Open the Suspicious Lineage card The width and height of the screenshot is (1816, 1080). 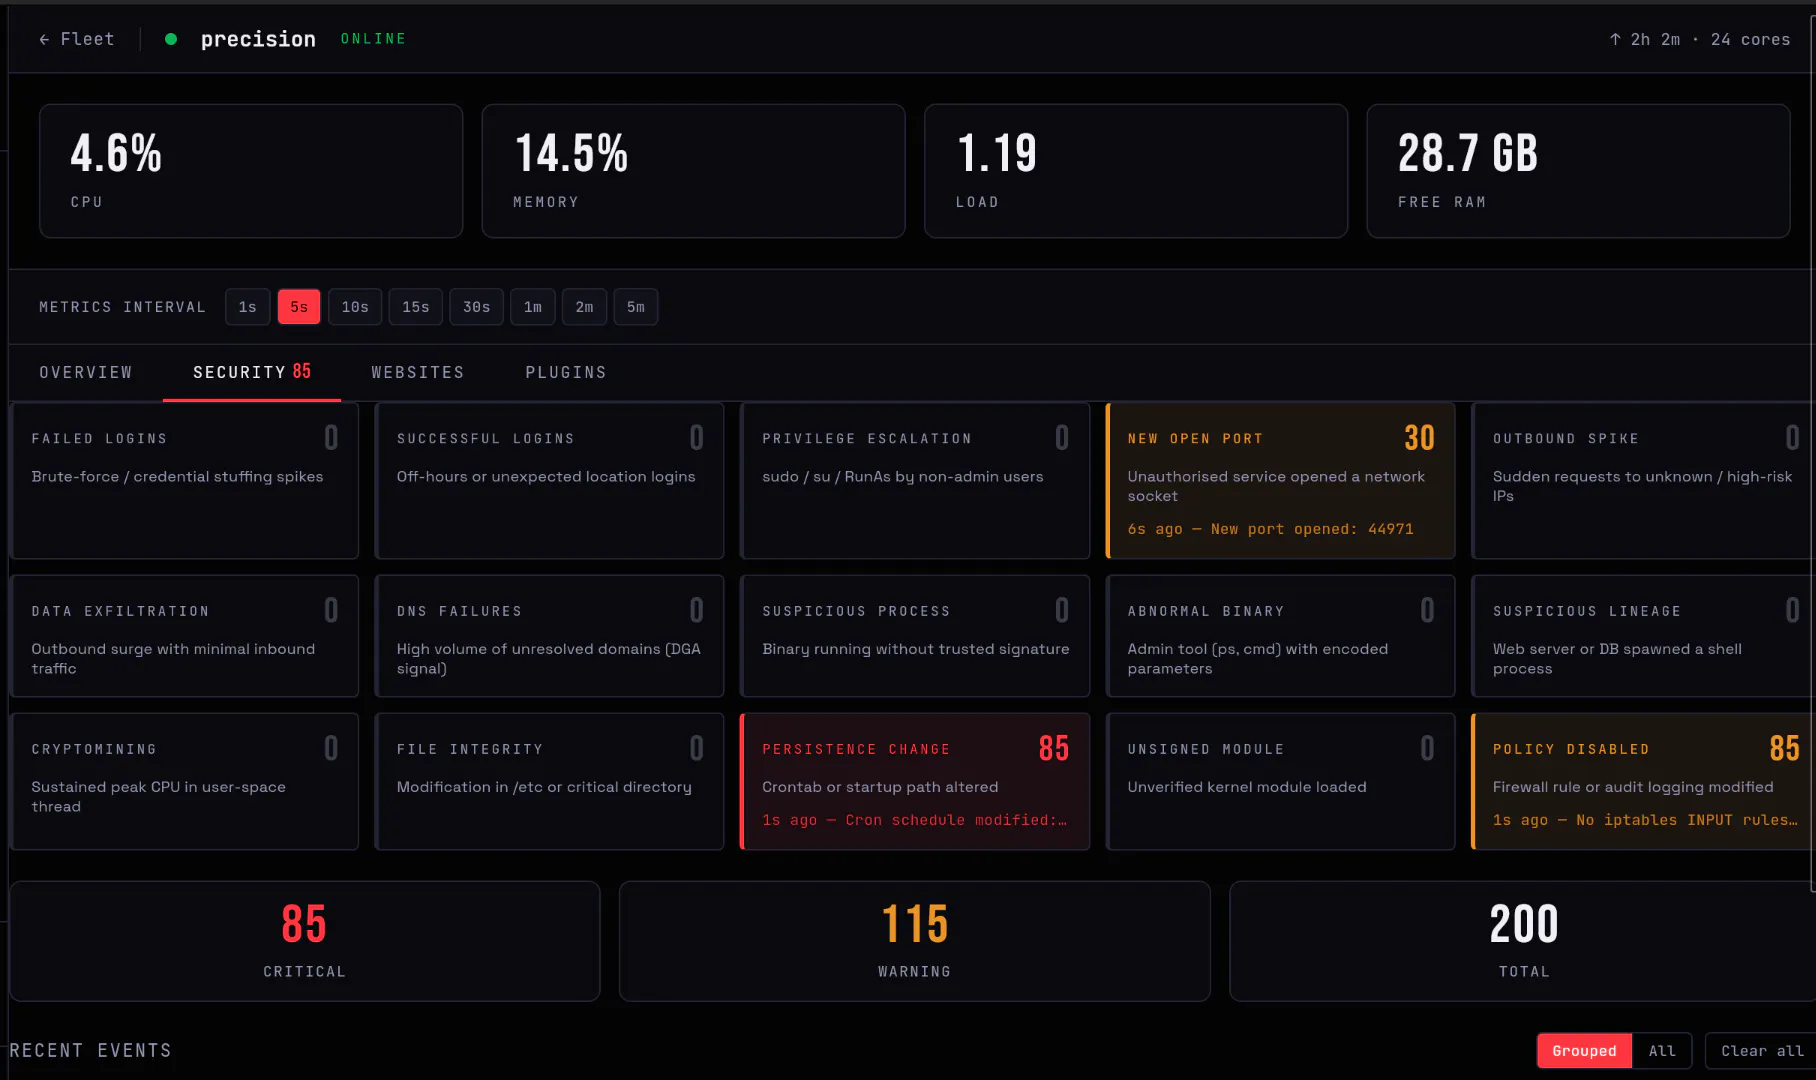(x=1643, y=636)
